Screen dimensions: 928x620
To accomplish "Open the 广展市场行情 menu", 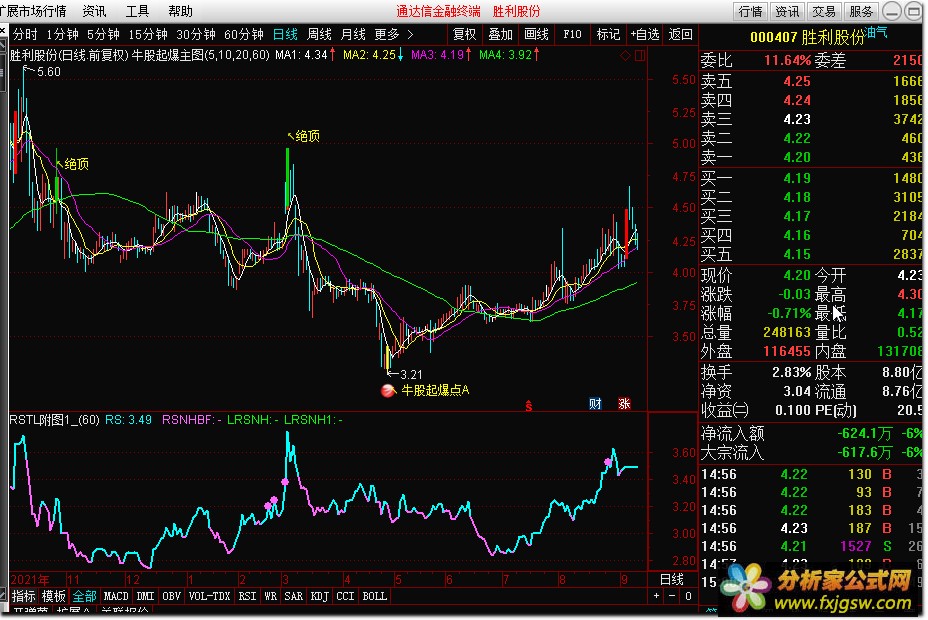I will tap(33, 11).
